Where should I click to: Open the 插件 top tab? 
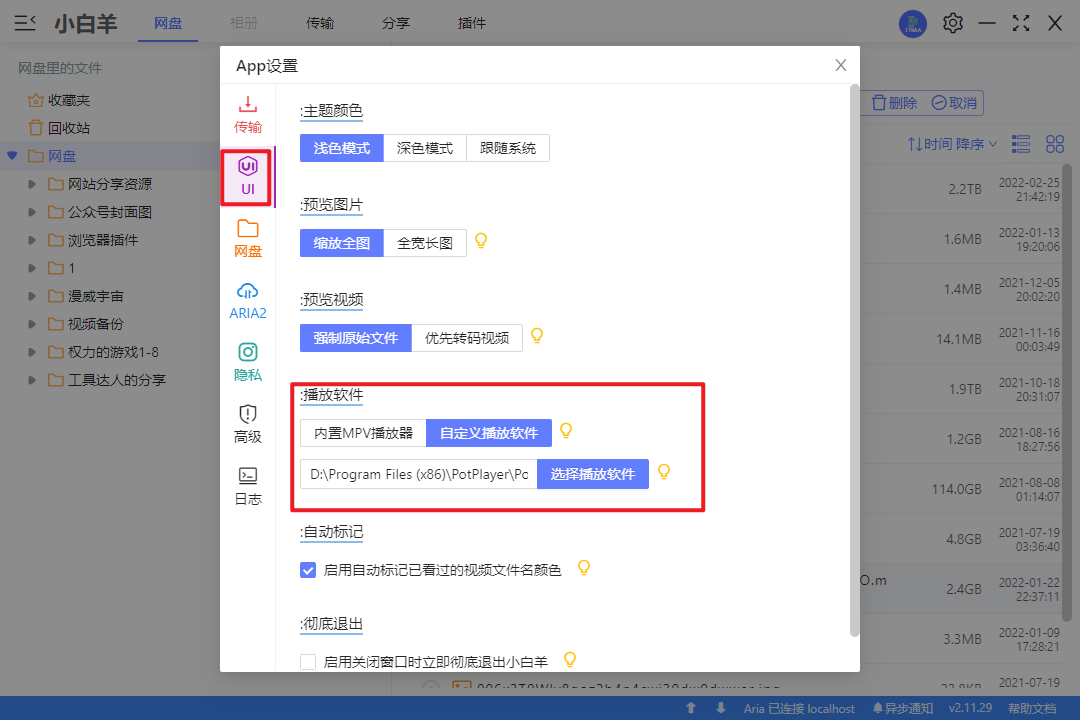point(472,23)
